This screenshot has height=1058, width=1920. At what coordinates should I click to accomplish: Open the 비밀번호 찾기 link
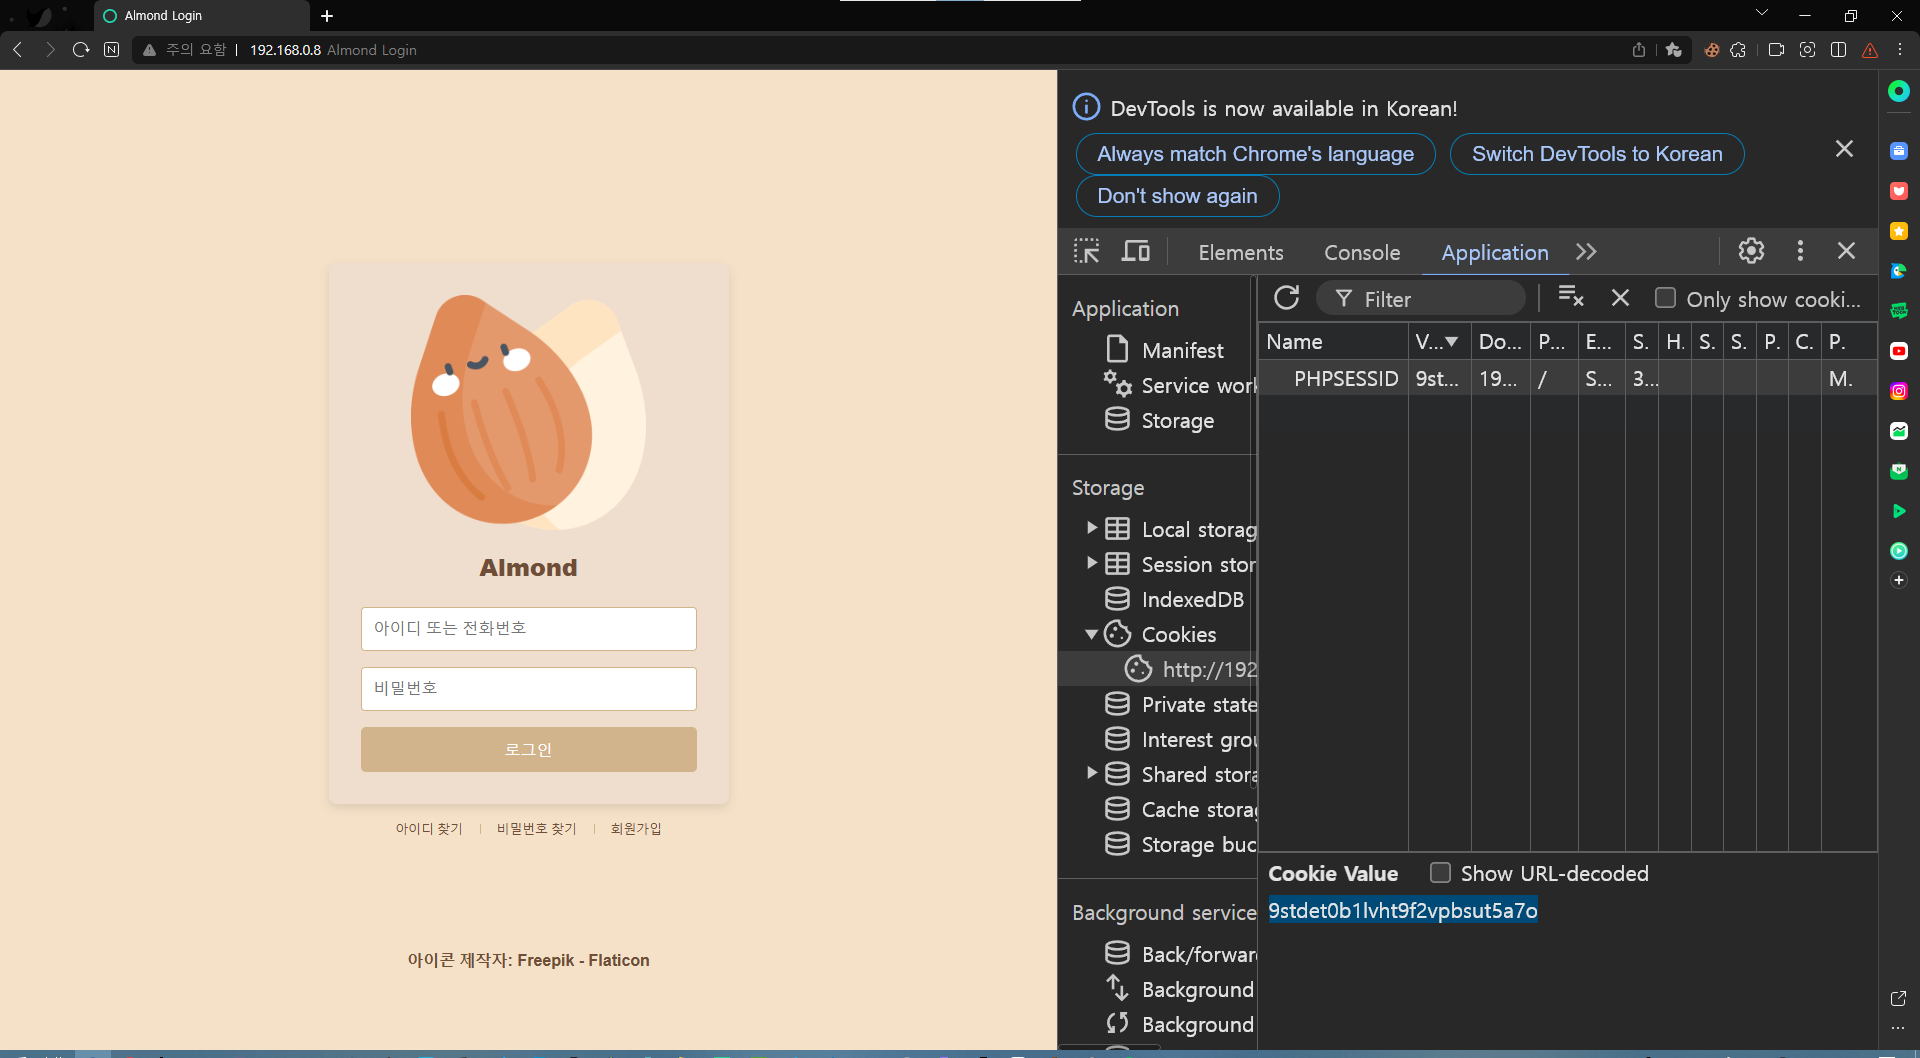tap(537, 829)
